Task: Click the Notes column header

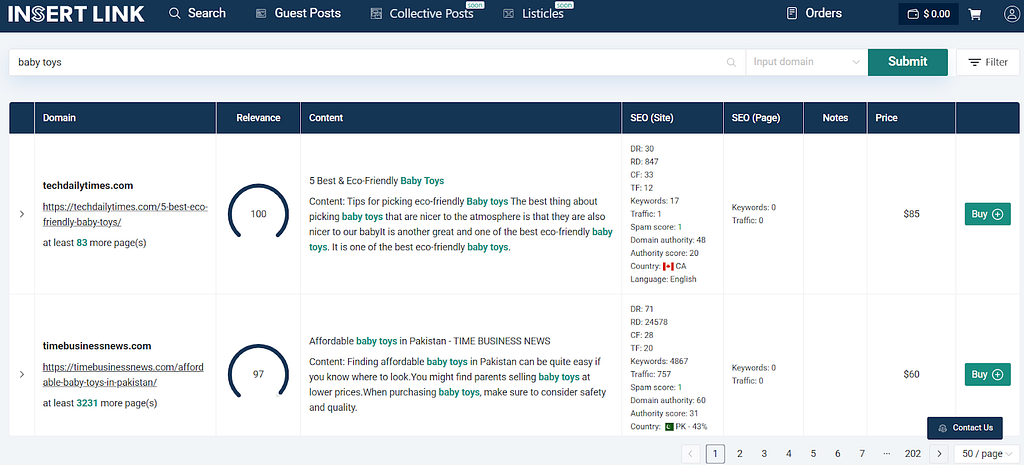Action: tap(835, 118)
